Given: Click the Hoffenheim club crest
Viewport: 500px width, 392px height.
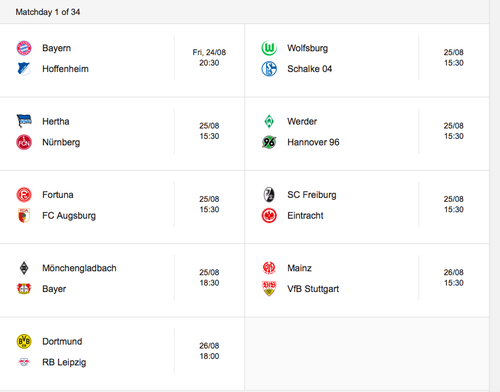Looking at the screenshot, I should point(24,69).
